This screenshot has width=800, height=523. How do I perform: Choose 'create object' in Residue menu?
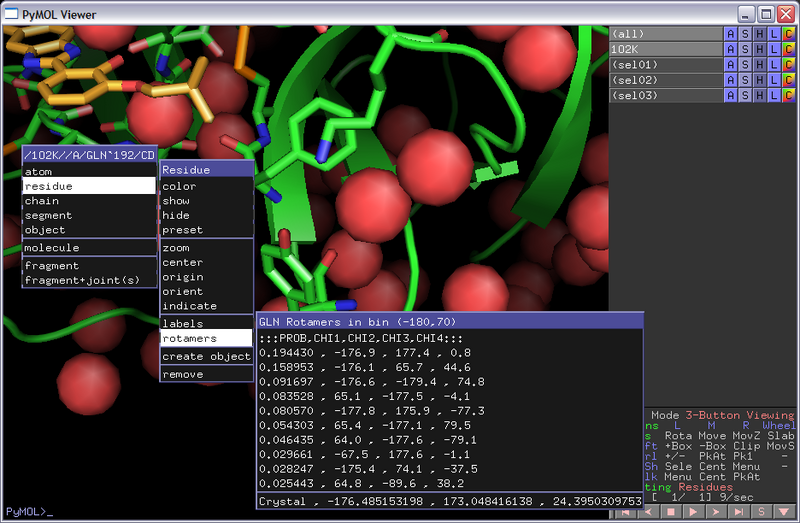pyautogui.click(x=206, y=356)
